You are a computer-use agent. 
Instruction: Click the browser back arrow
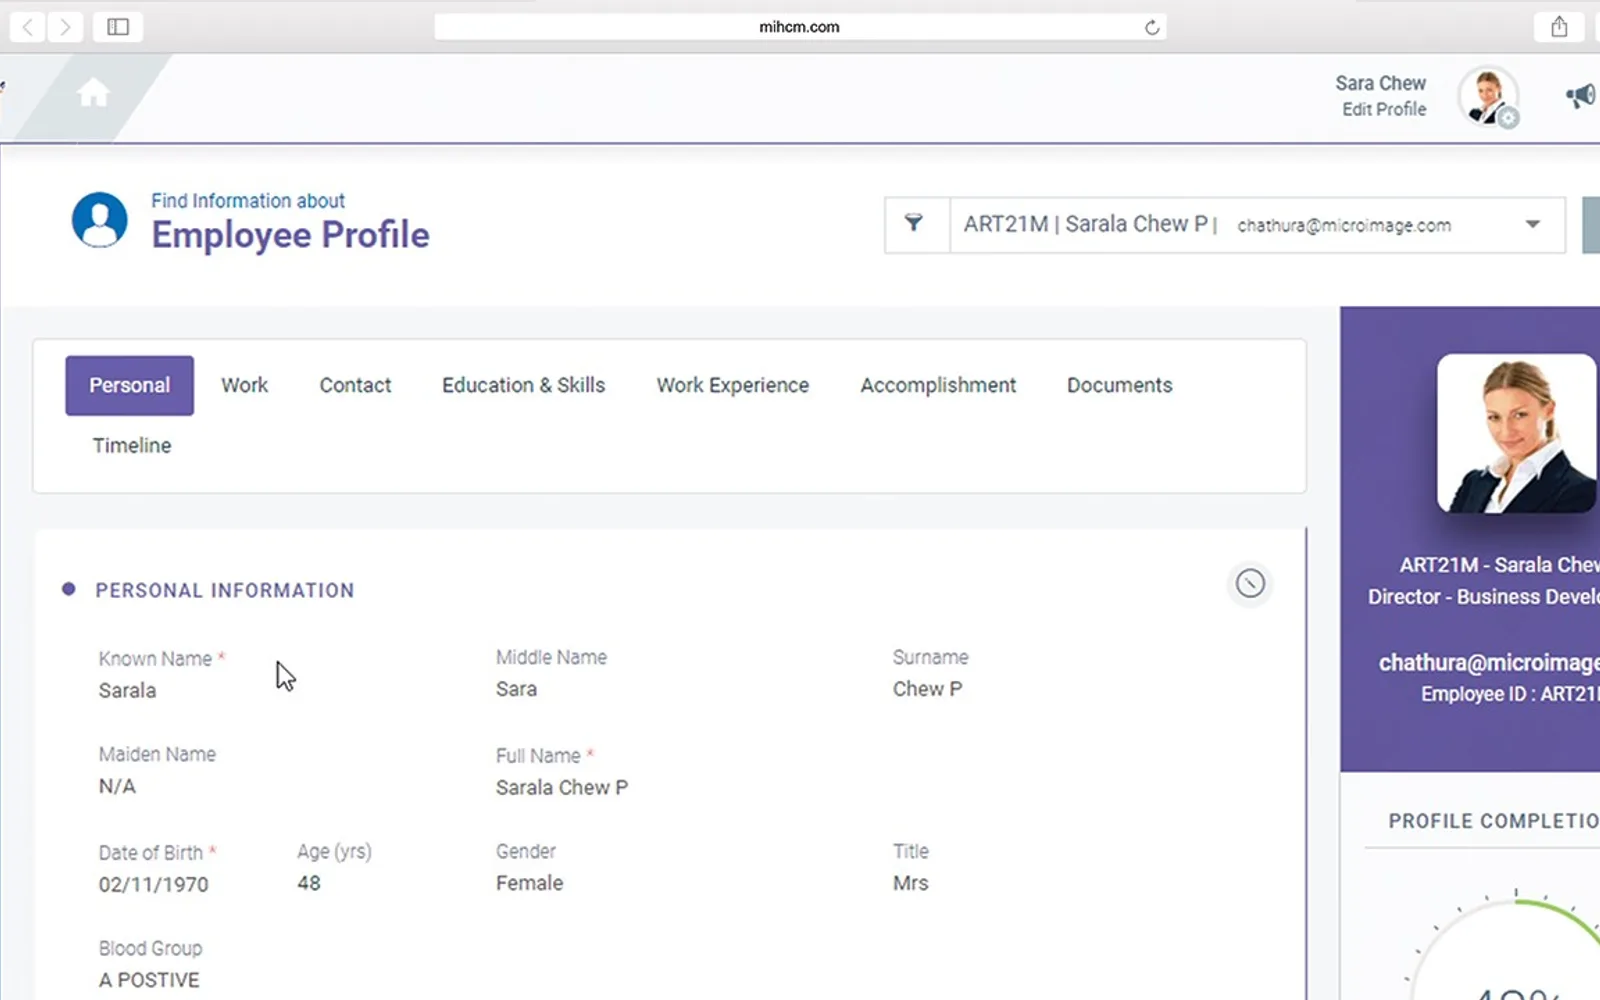tap(28, 27)
